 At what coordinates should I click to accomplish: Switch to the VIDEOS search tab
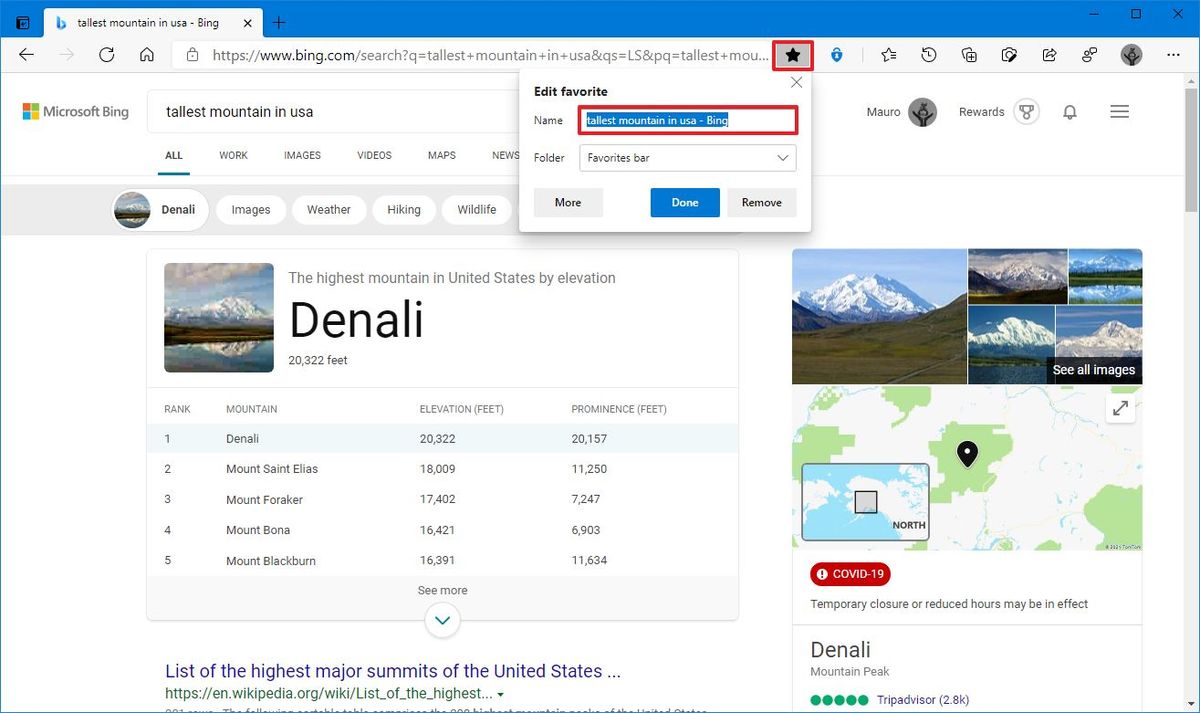(x=373, y=155)
